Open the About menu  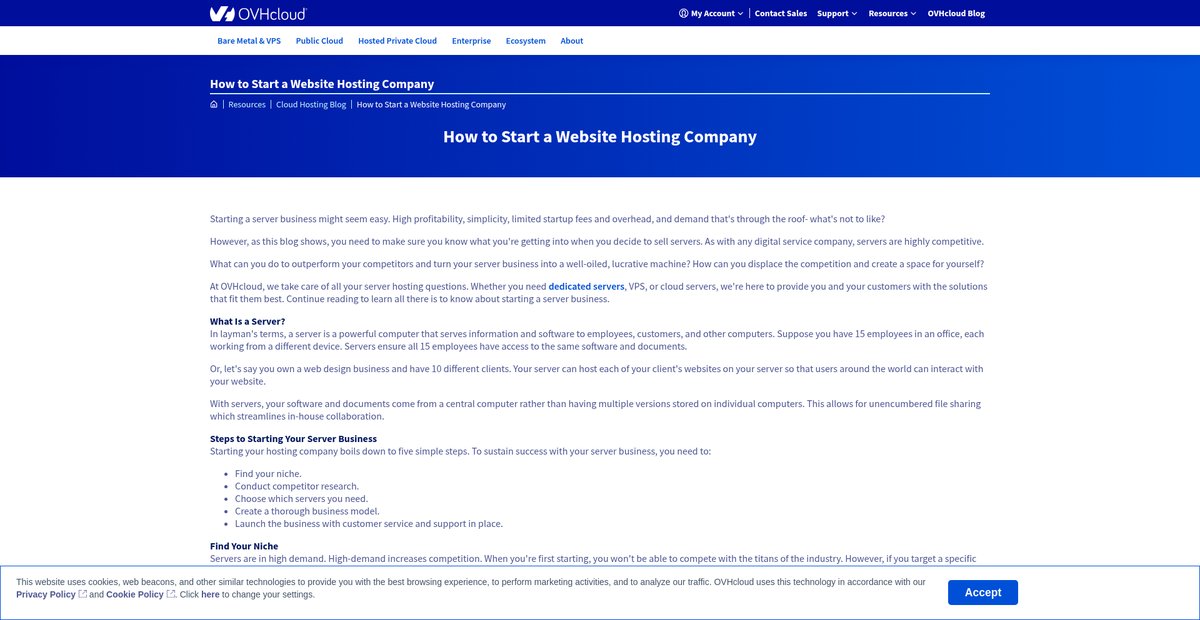[x=572, y=41]
